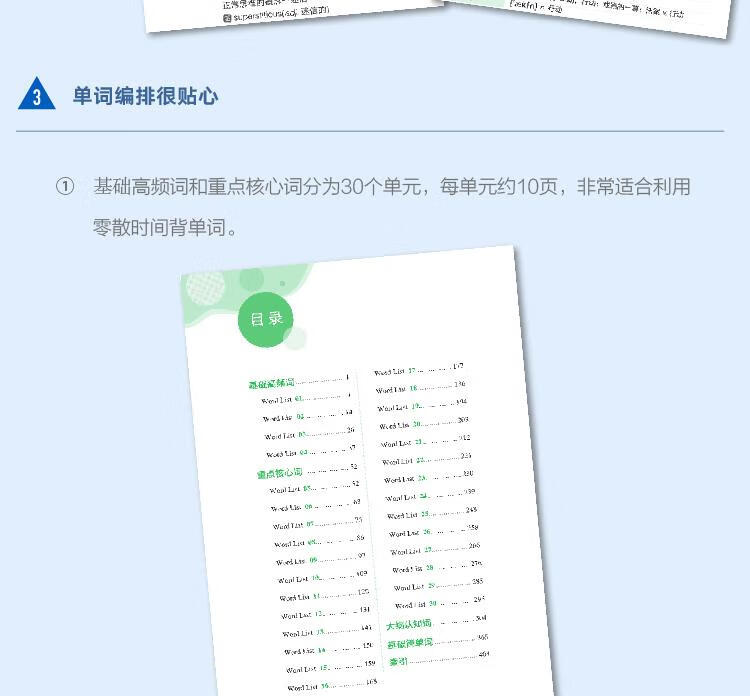This screenshot has width=750, height=696.
Task: Click the circled number ① marker
Action: click(x=65, y=188)
